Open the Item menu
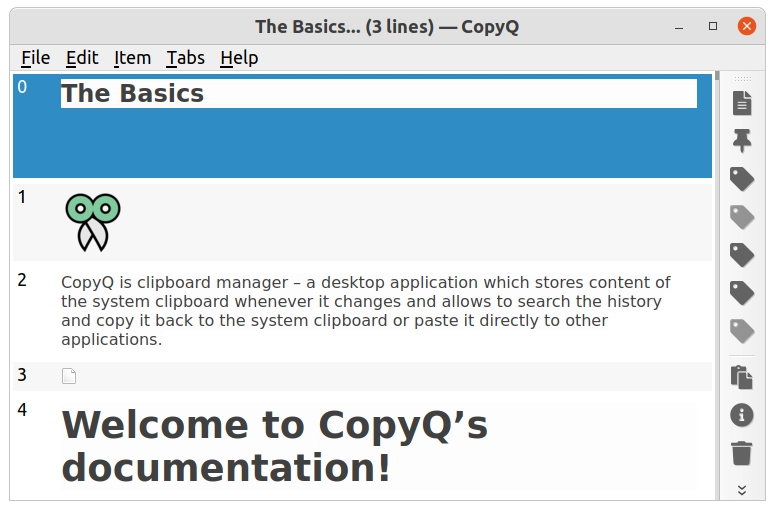This screenshot has width=775, height=510. tap(132, 58)
